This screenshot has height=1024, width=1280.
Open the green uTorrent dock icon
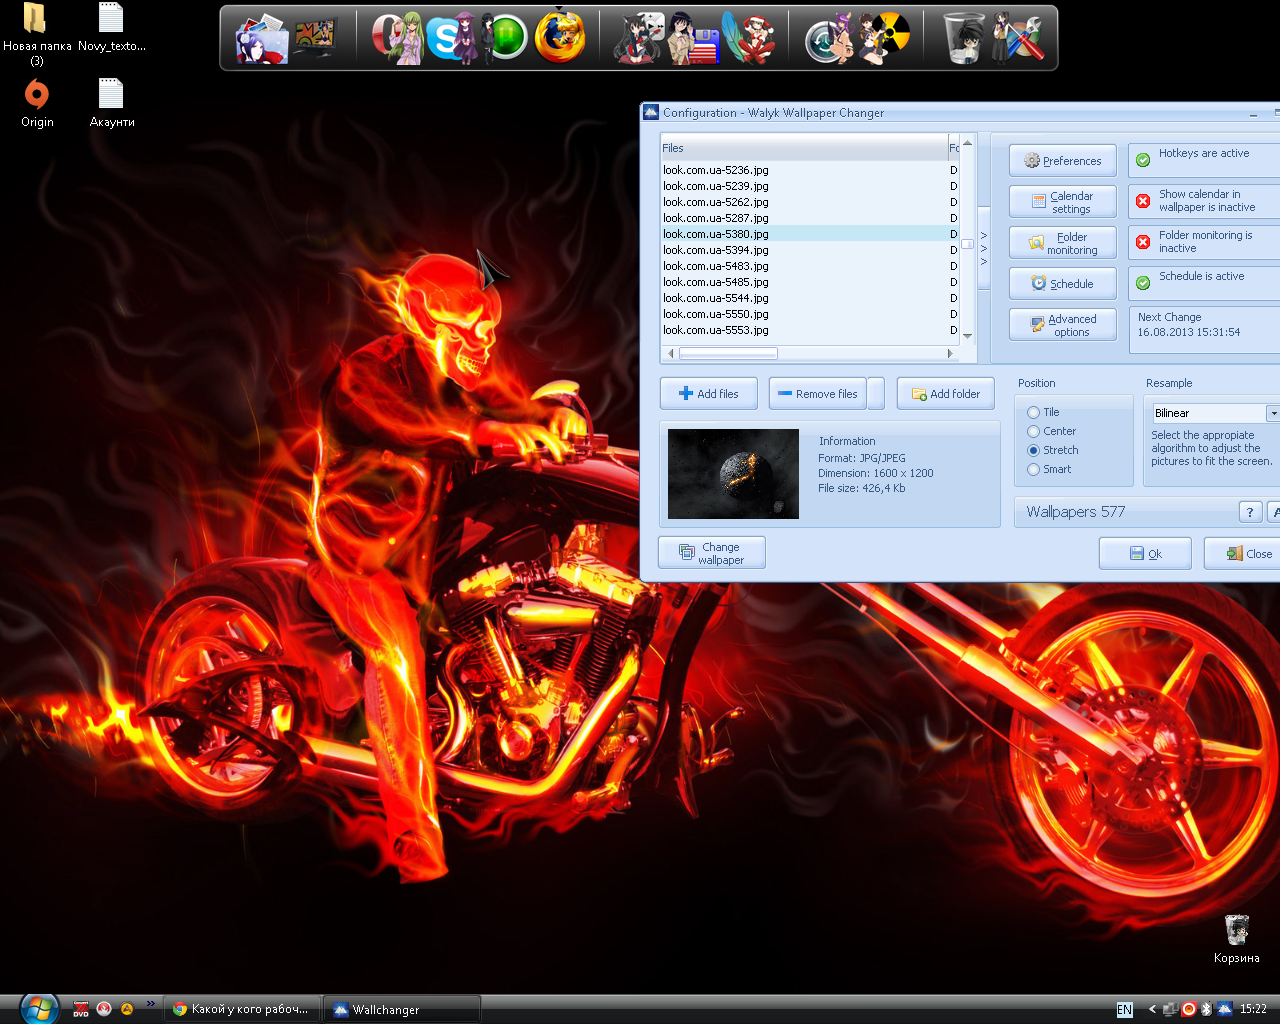point(505,40)
